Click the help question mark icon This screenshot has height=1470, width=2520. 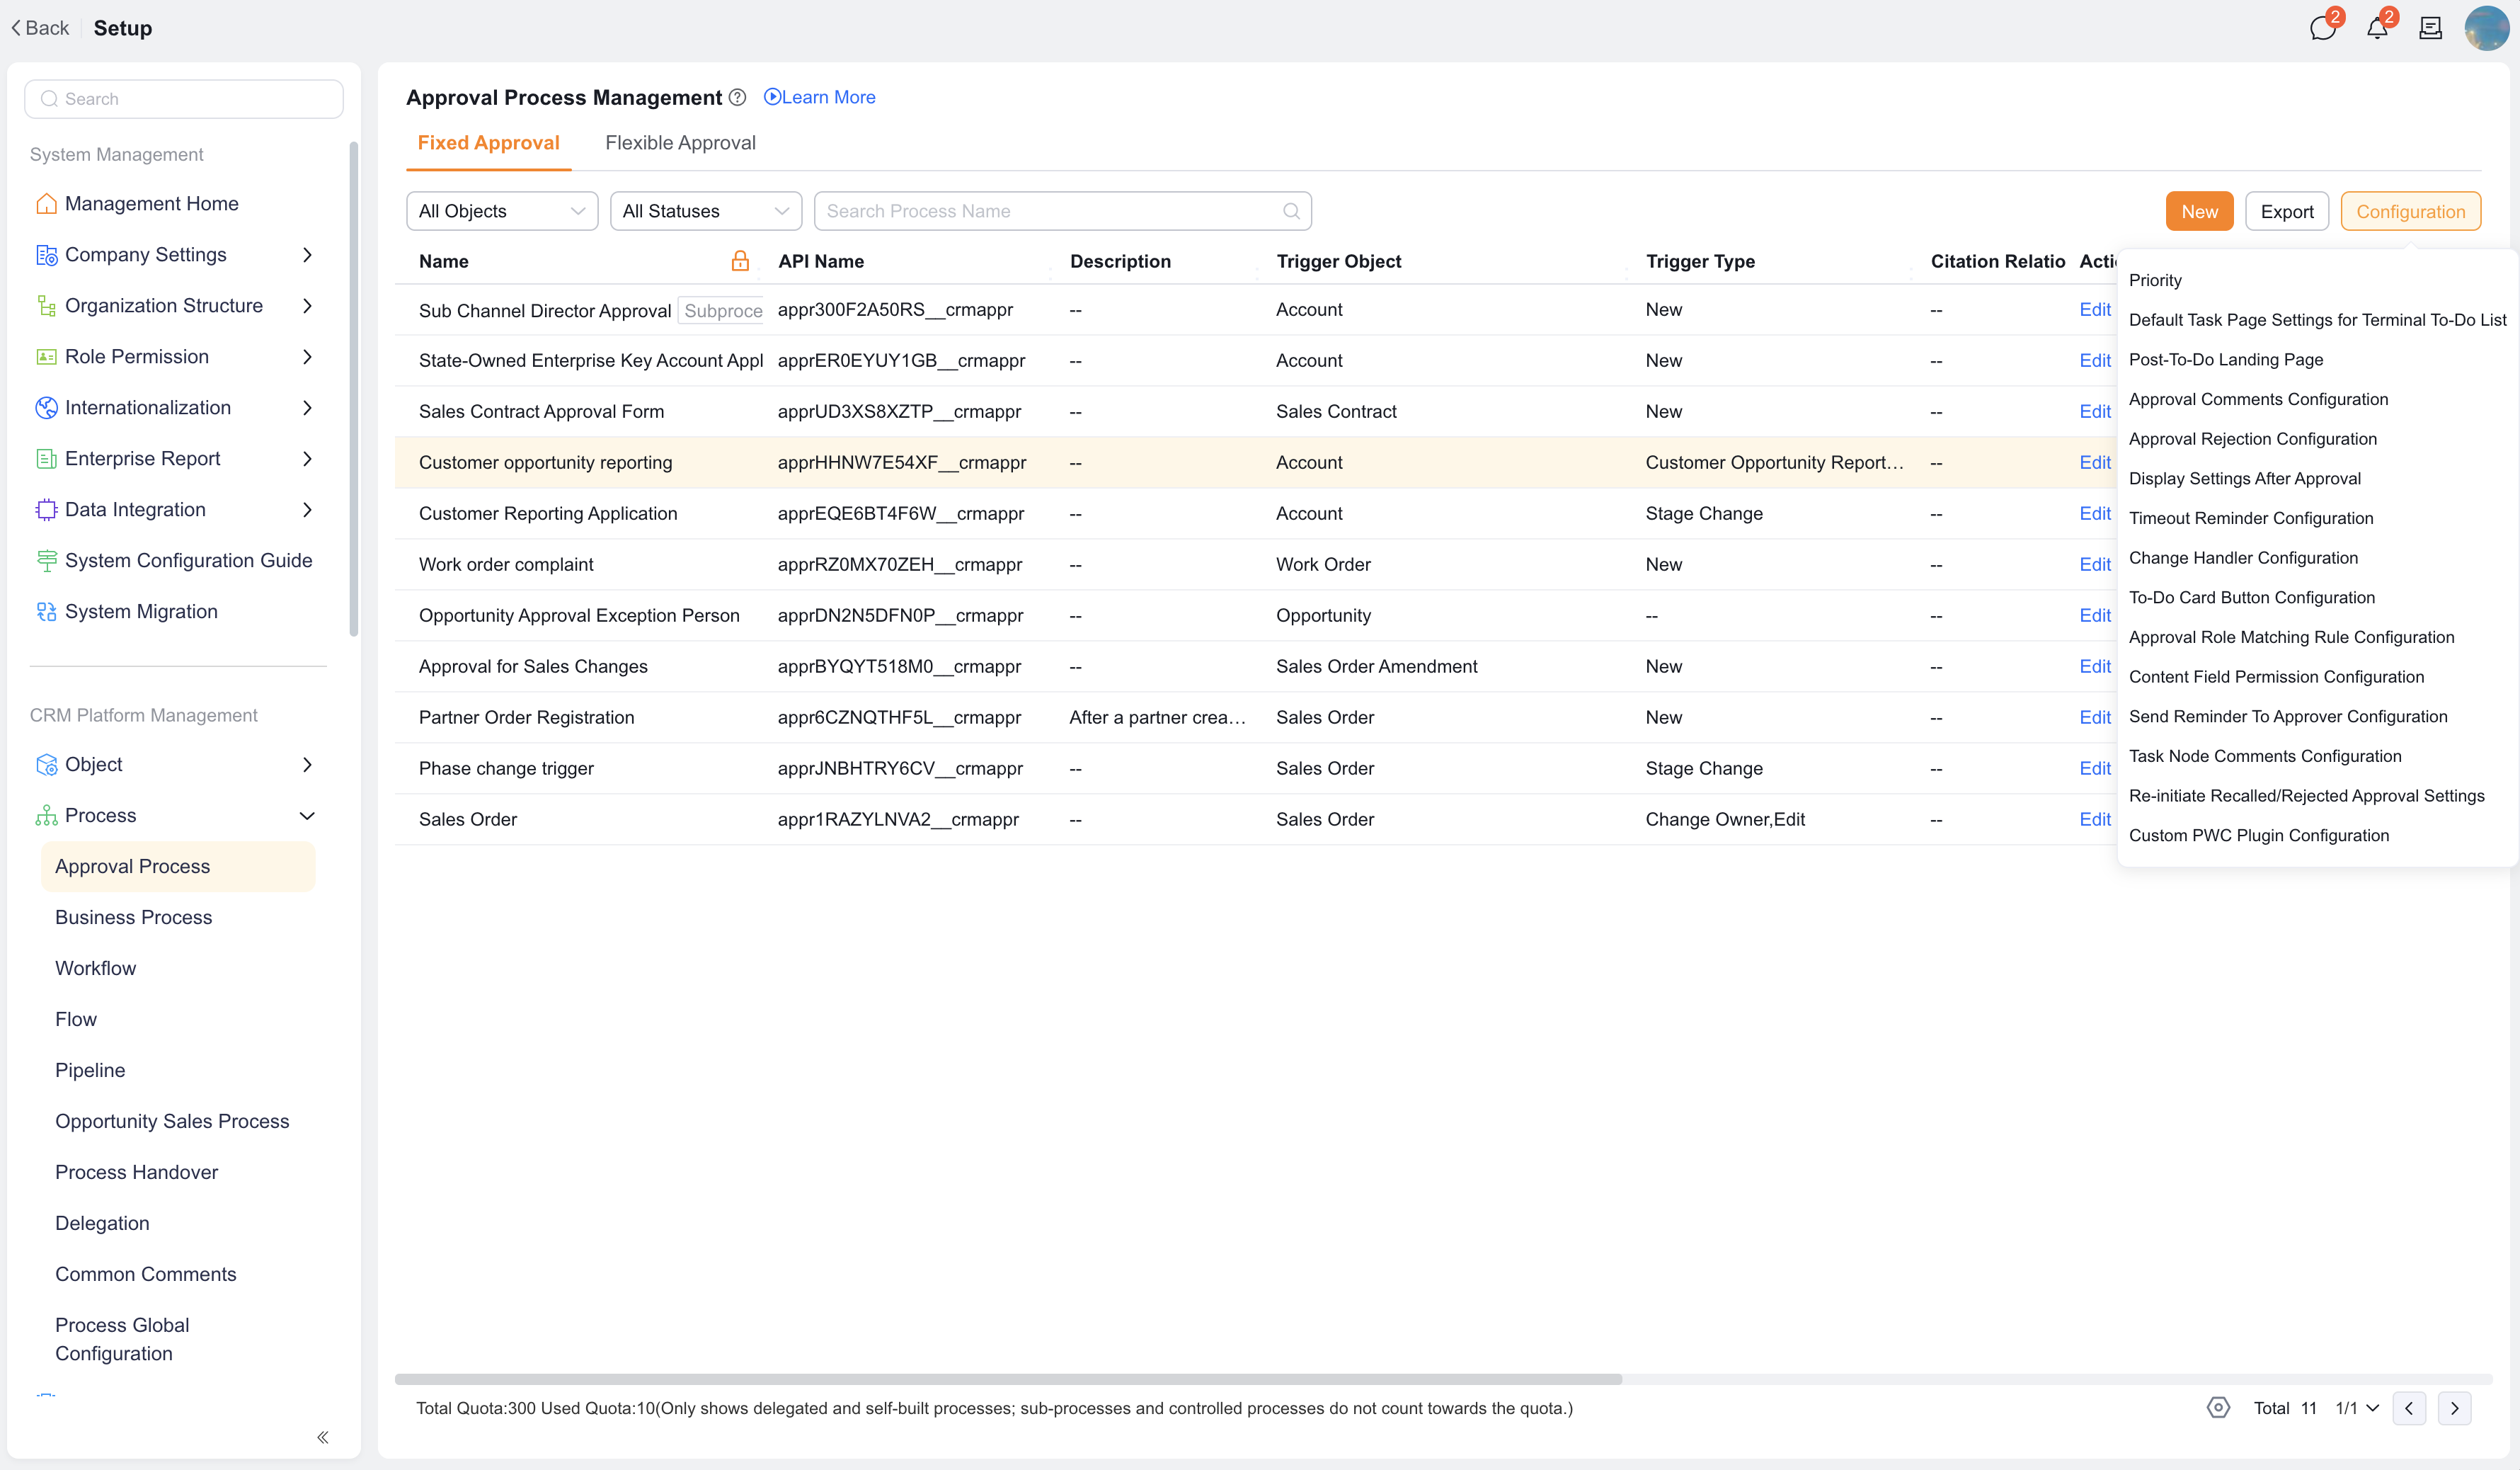737,97
